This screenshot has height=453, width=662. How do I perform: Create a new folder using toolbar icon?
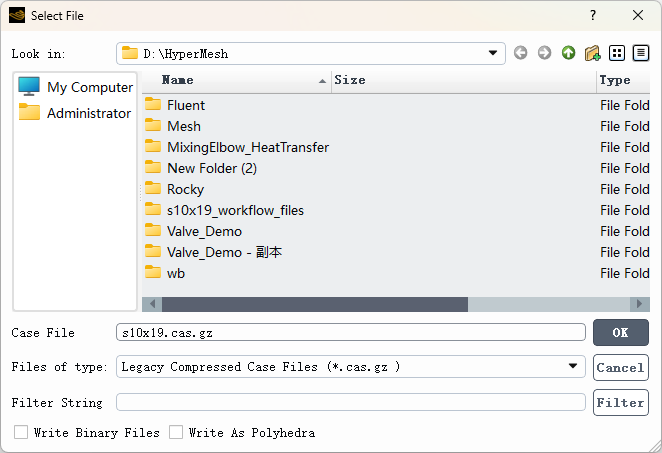point(593,53)
